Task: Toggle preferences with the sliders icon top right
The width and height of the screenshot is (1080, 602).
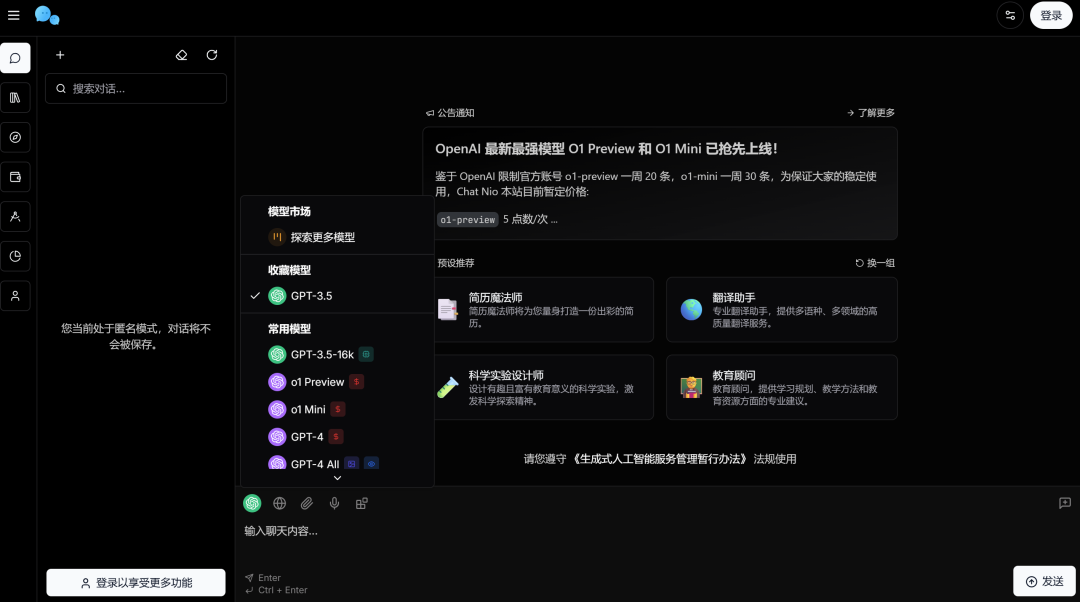Action: pos(1009,15)
